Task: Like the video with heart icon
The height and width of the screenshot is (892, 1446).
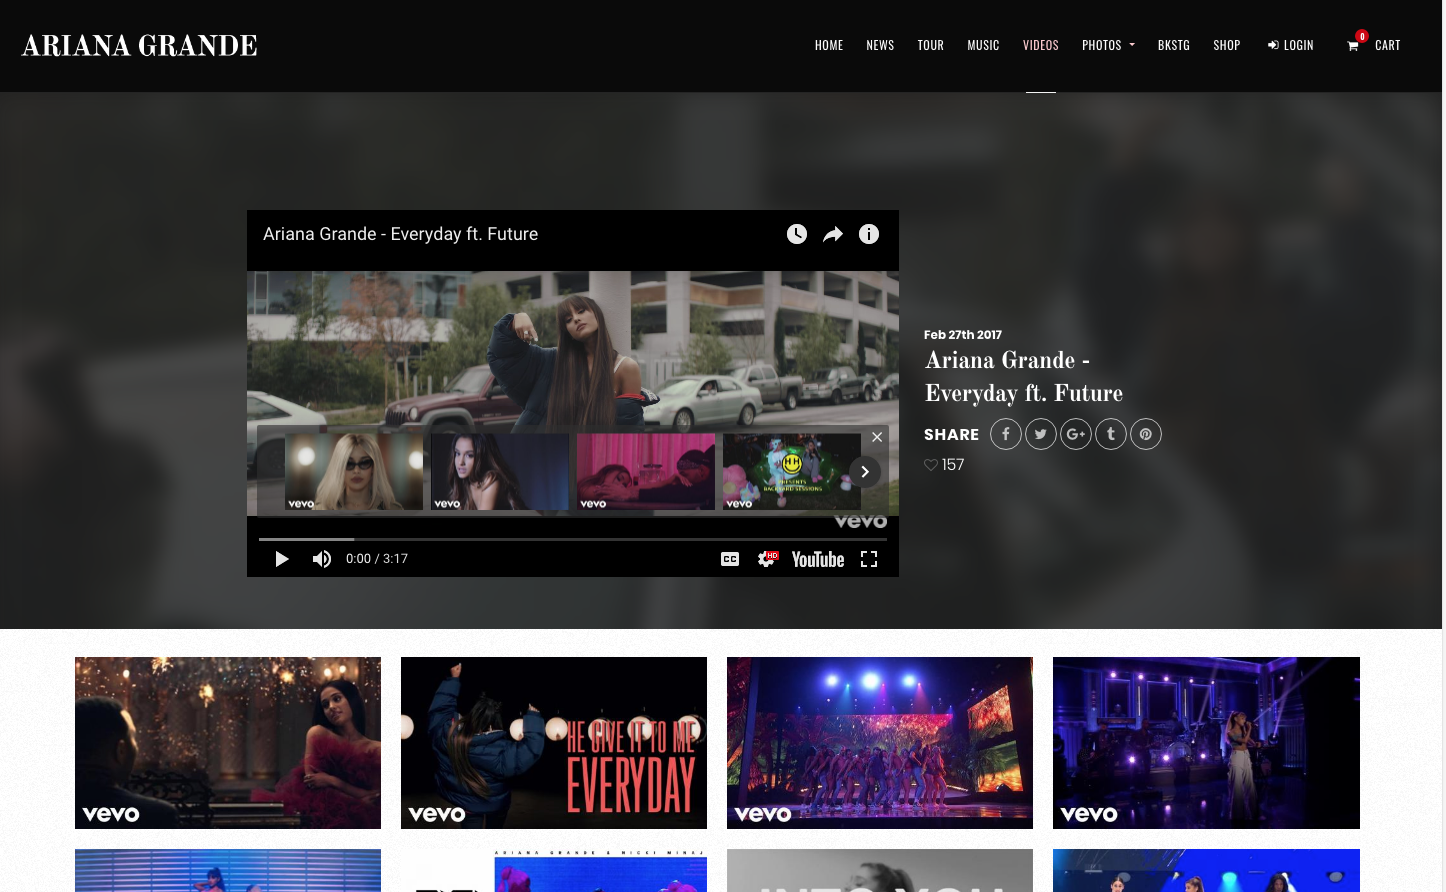Action: [x=931, y=465]
